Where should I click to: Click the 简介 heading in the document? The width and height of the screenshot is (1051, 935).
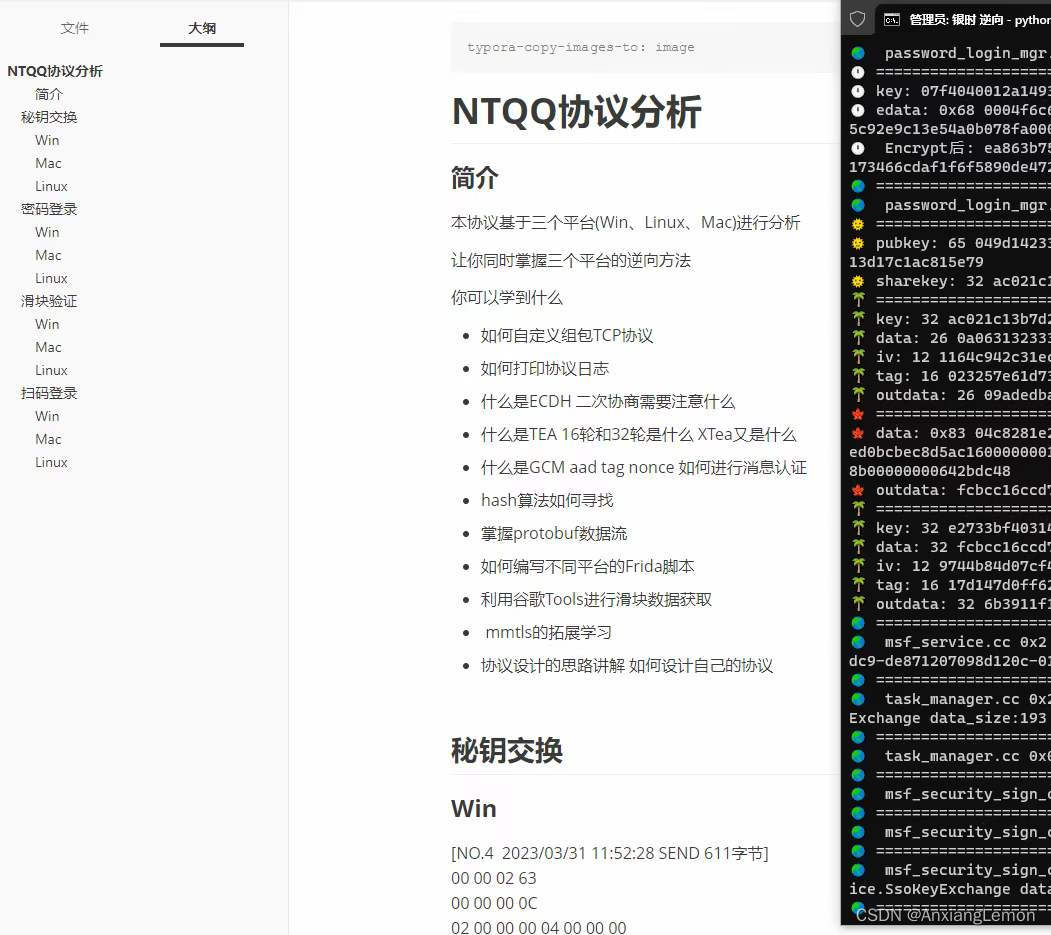475,178
